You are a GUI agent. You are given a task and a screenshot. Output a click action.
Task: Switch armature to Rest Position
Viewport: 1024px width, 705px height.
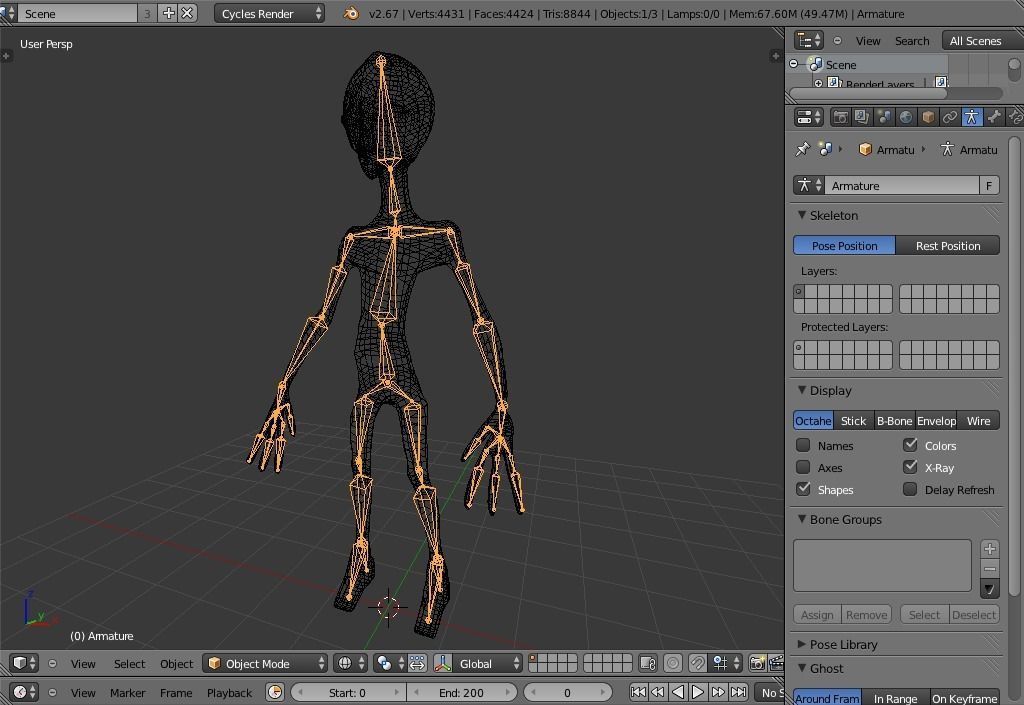click(x=946, y=245)
